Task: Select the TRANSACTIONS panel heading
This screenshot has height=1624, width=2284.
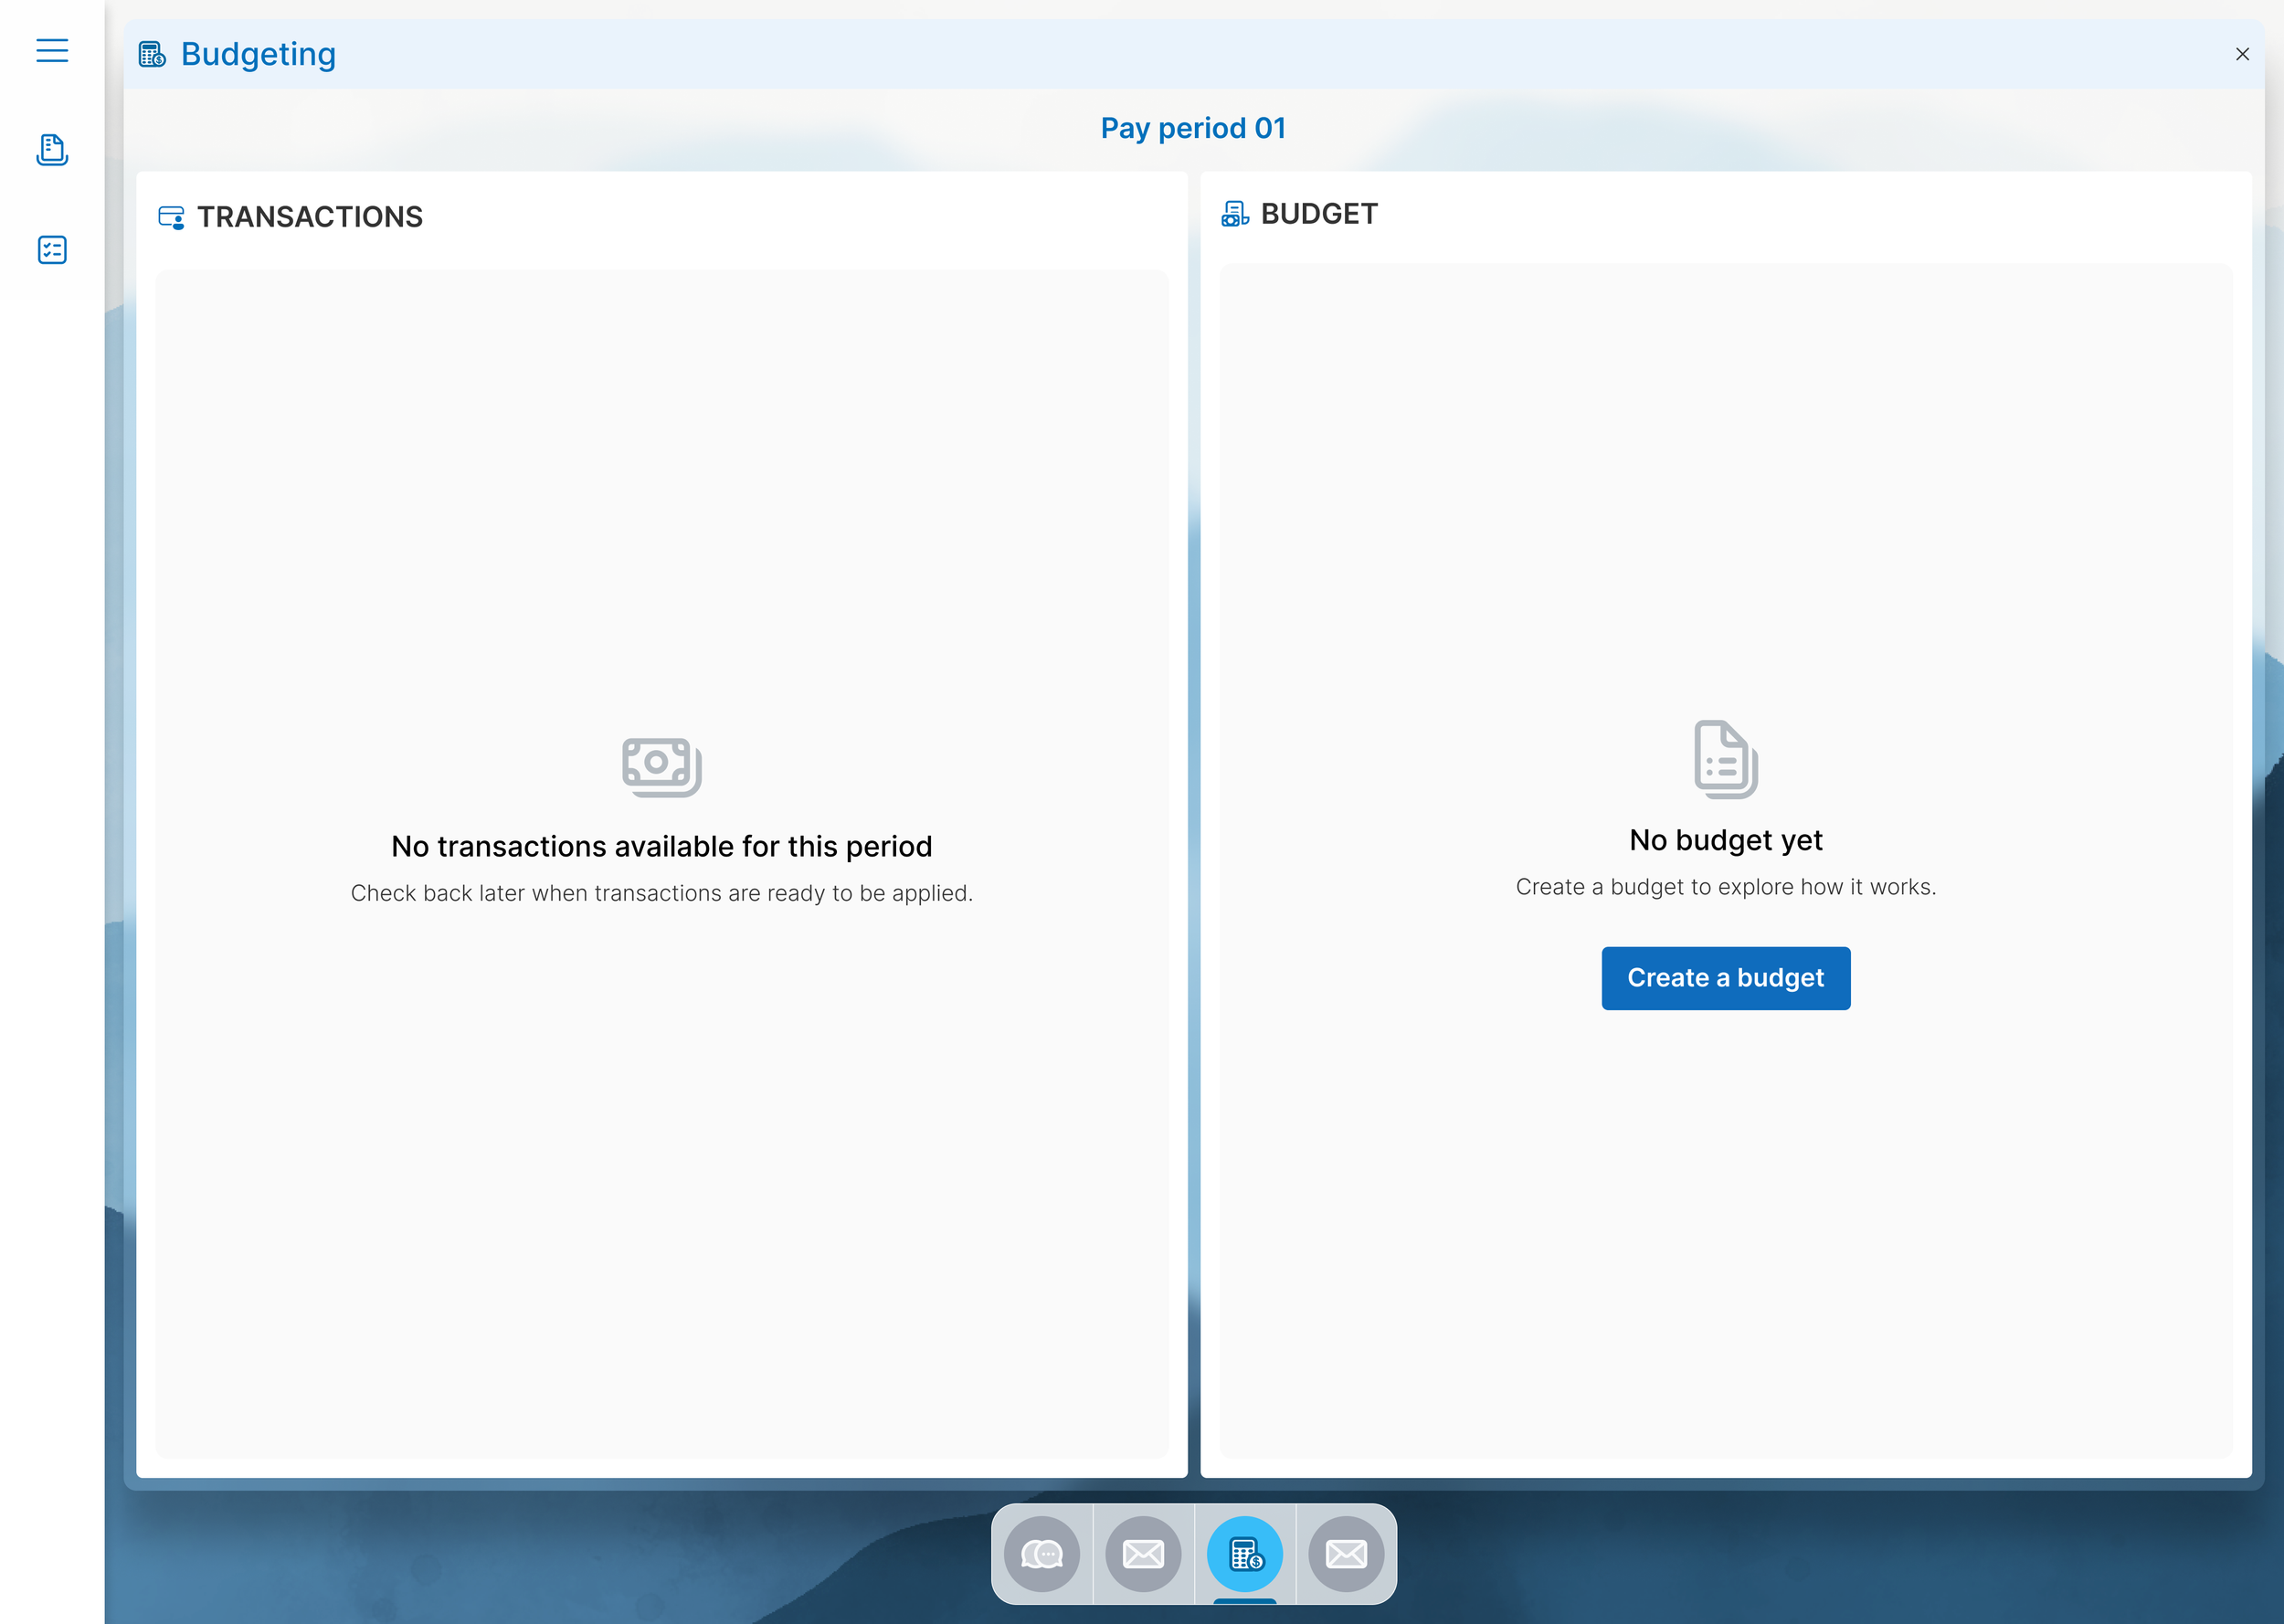Action: point(310,217)
